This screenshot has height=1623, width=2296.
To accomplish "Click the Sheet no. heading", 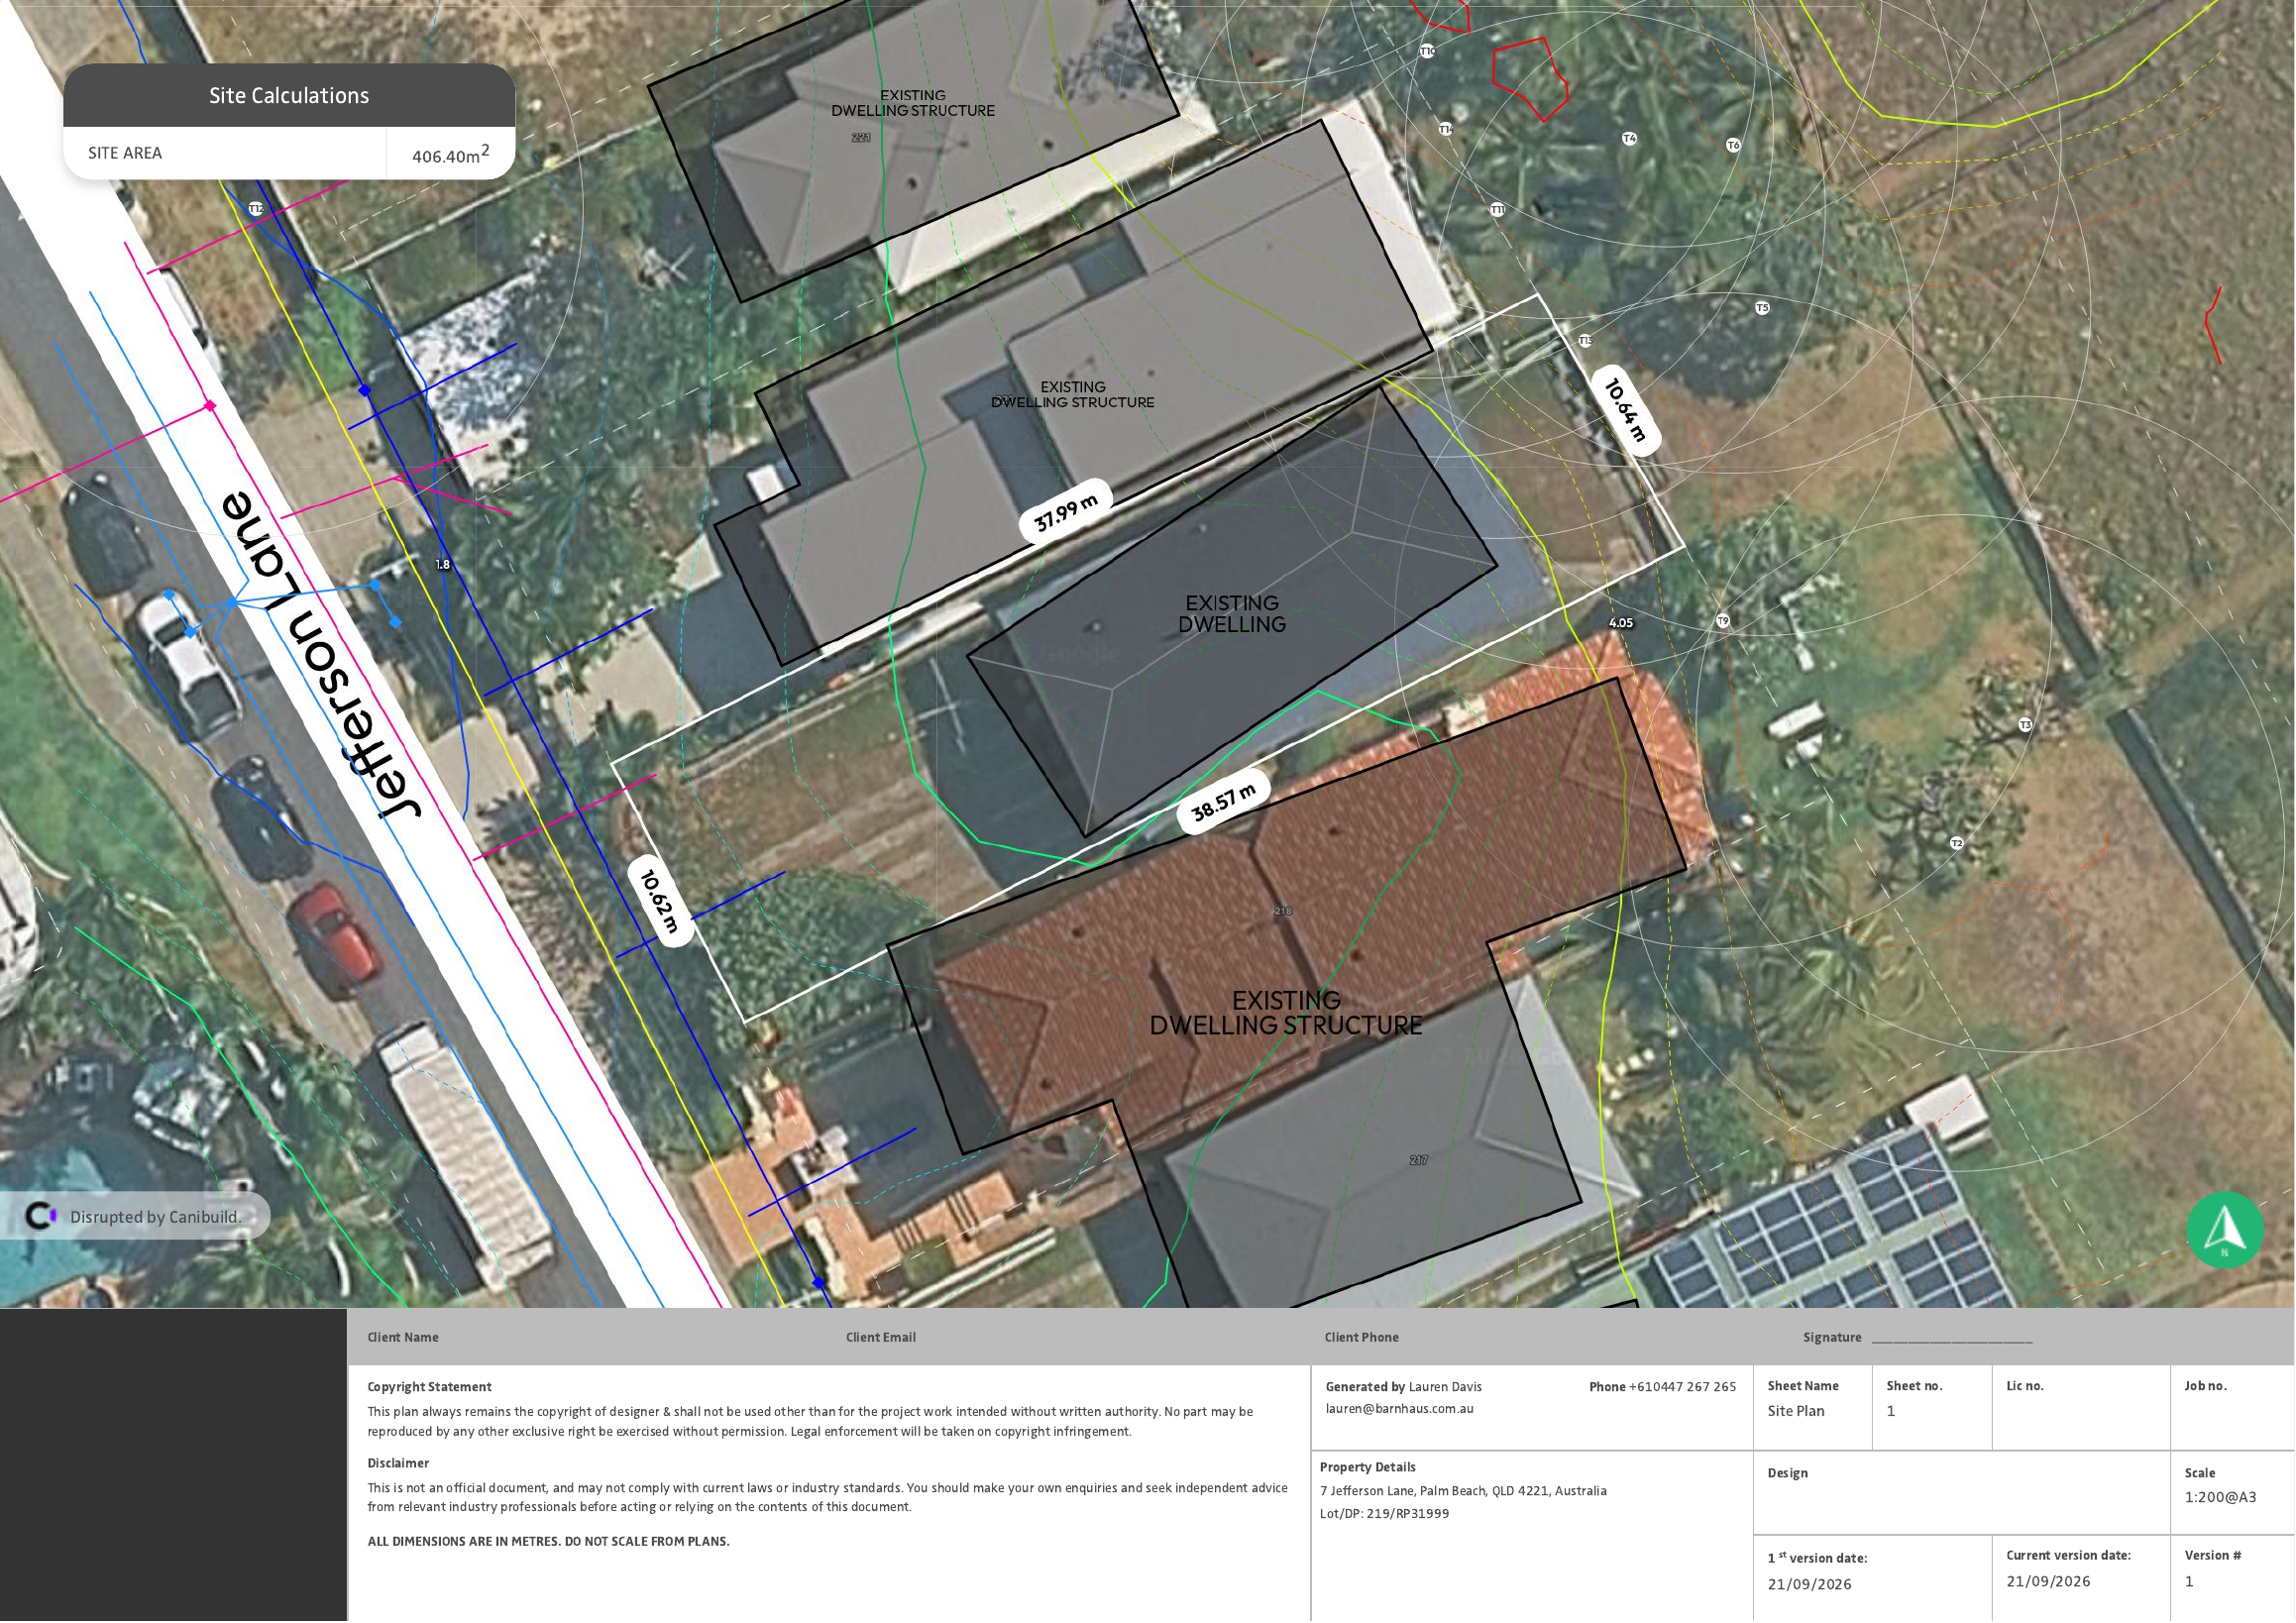I will [x=1914, y=1386].
